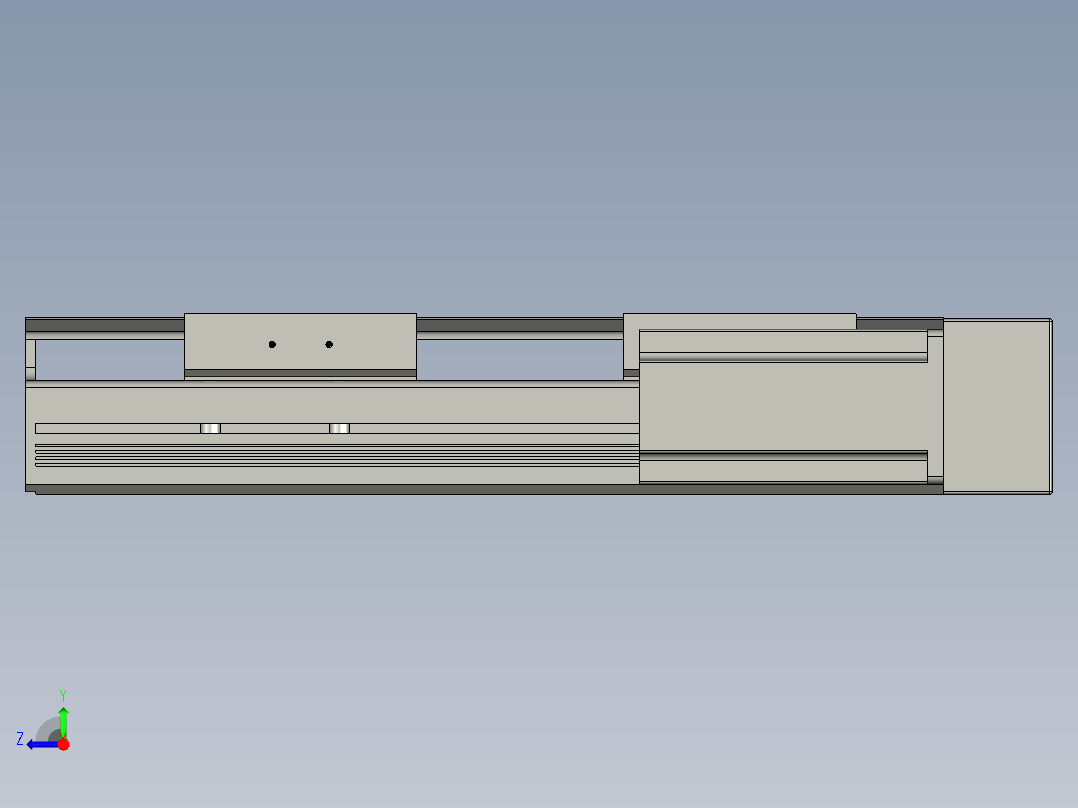
Task: Select the left black hole on the slider block
Action: point(272,345)
